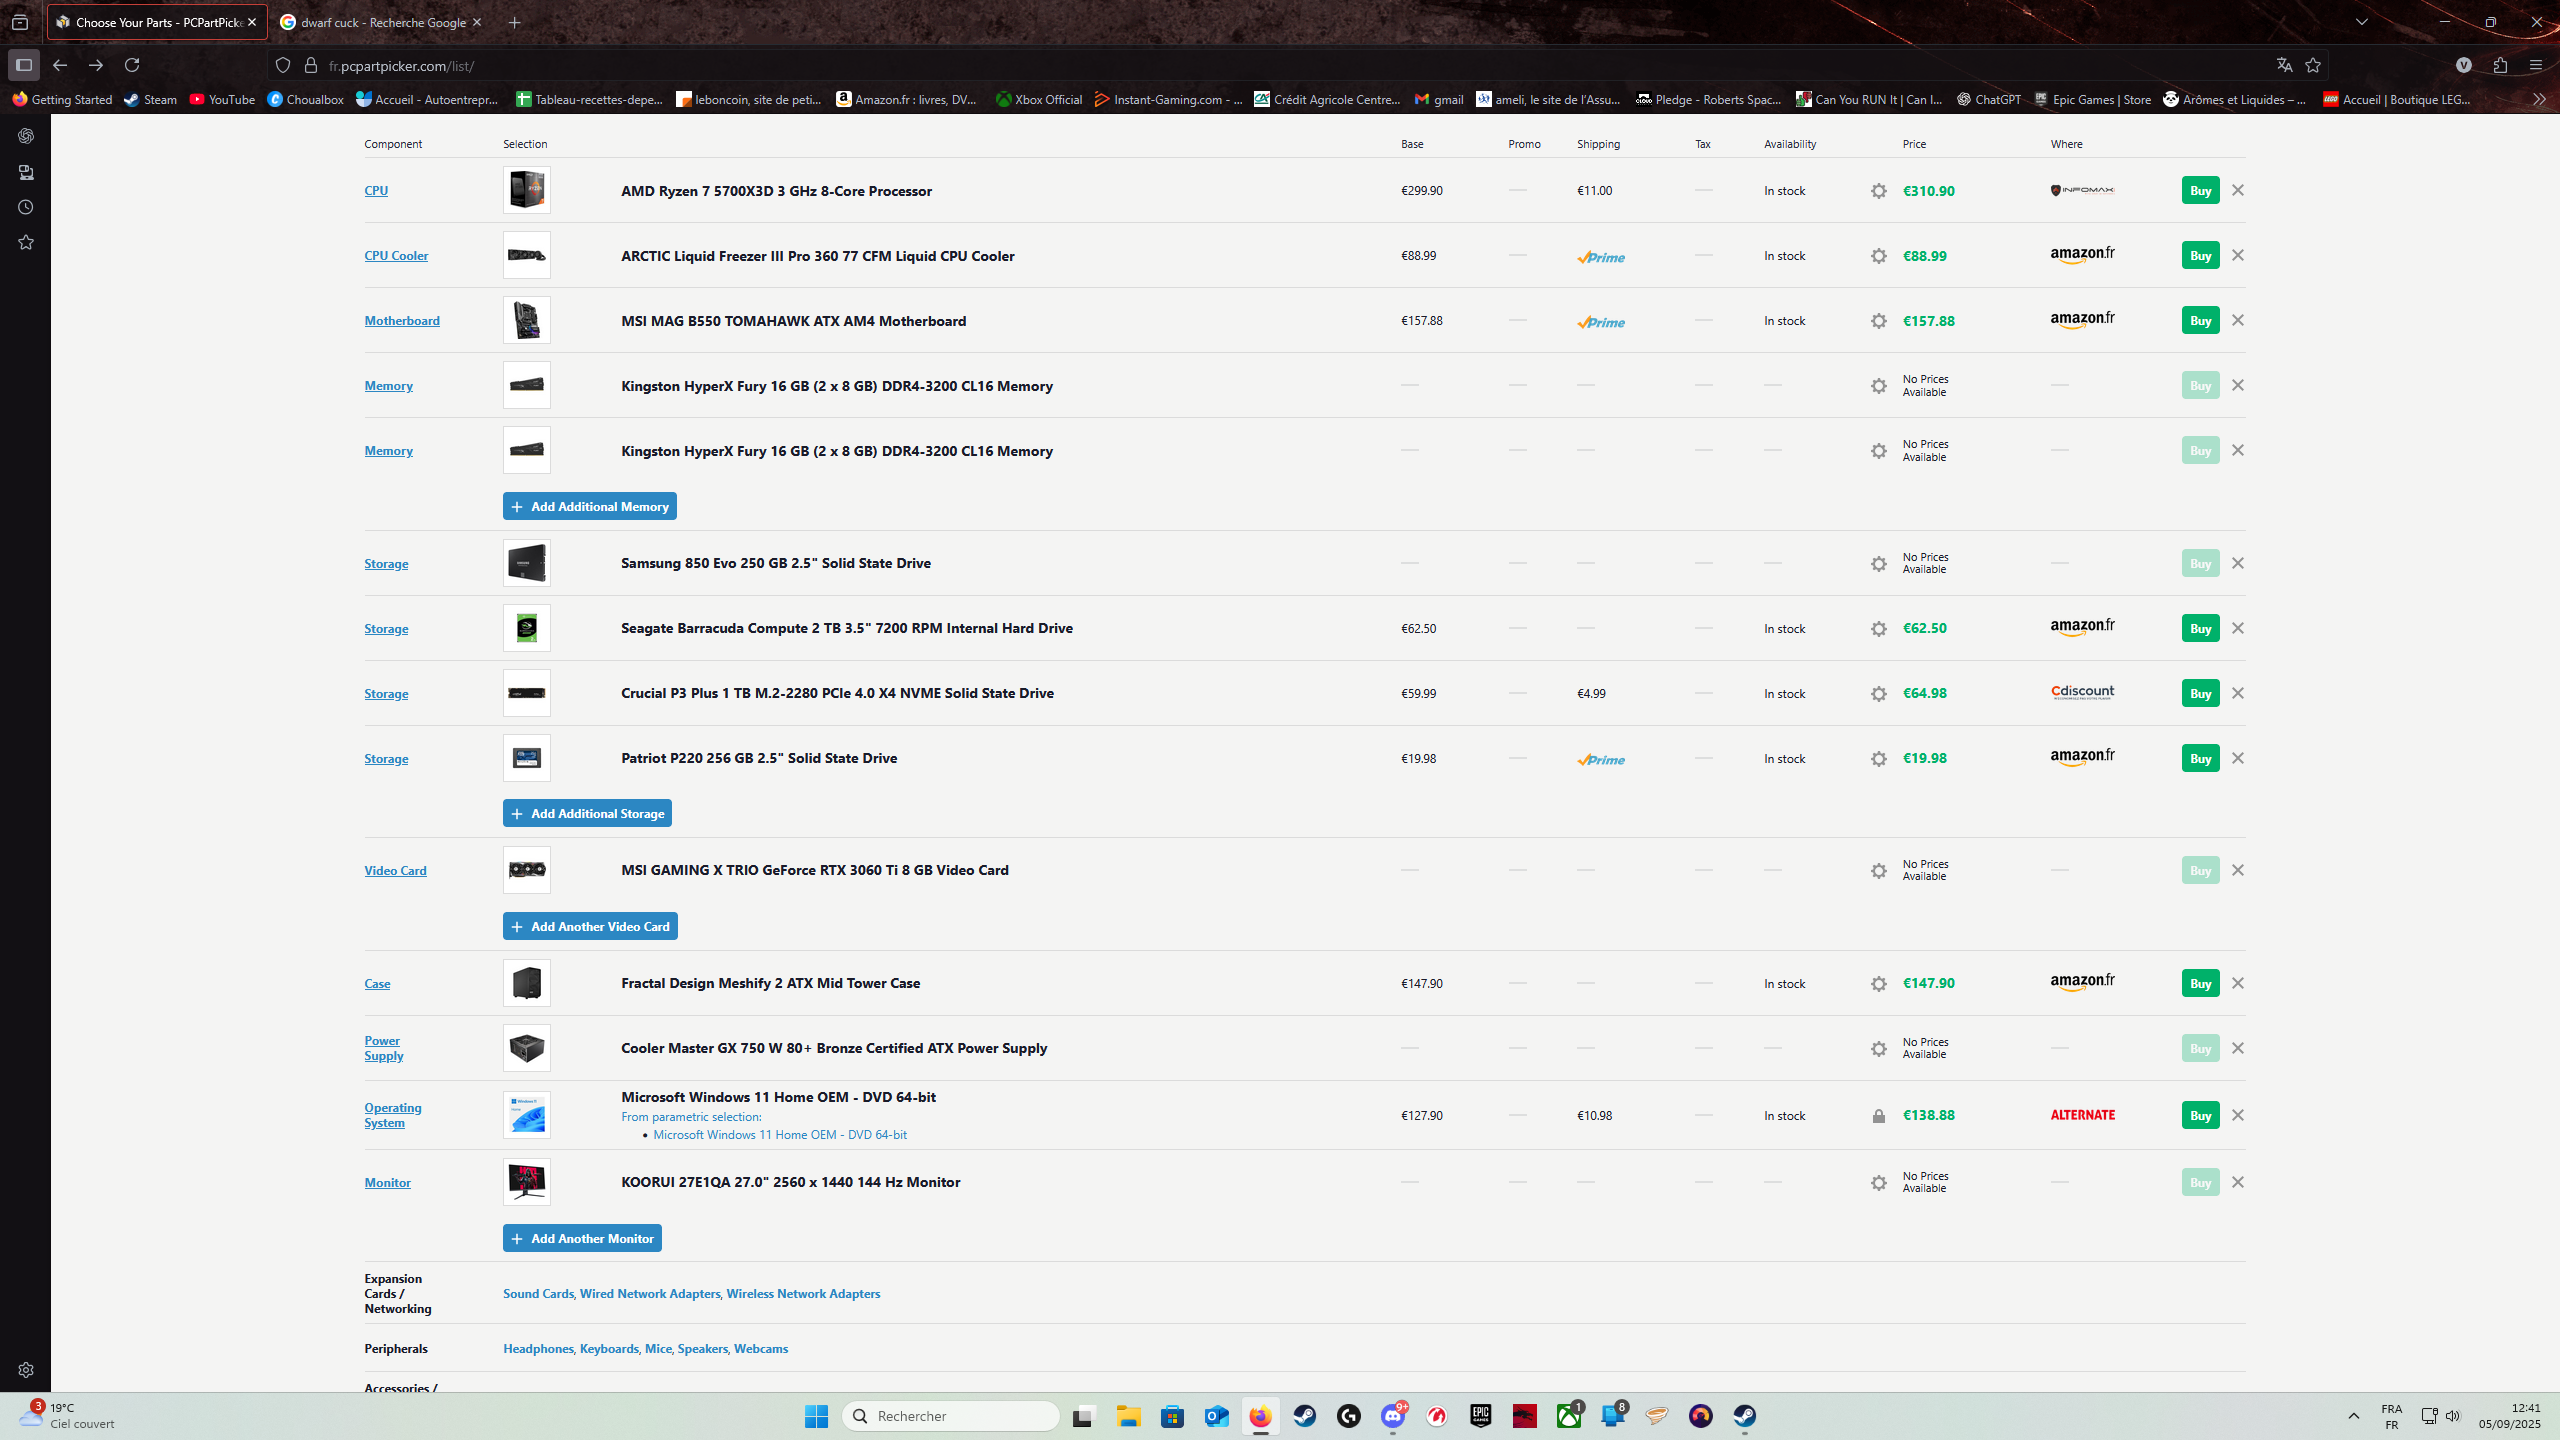This screenshot has height=1440, width=2560.
Task: Open gear settings for Crucial P3 Plus
Action: click(x=1878, y=694)
